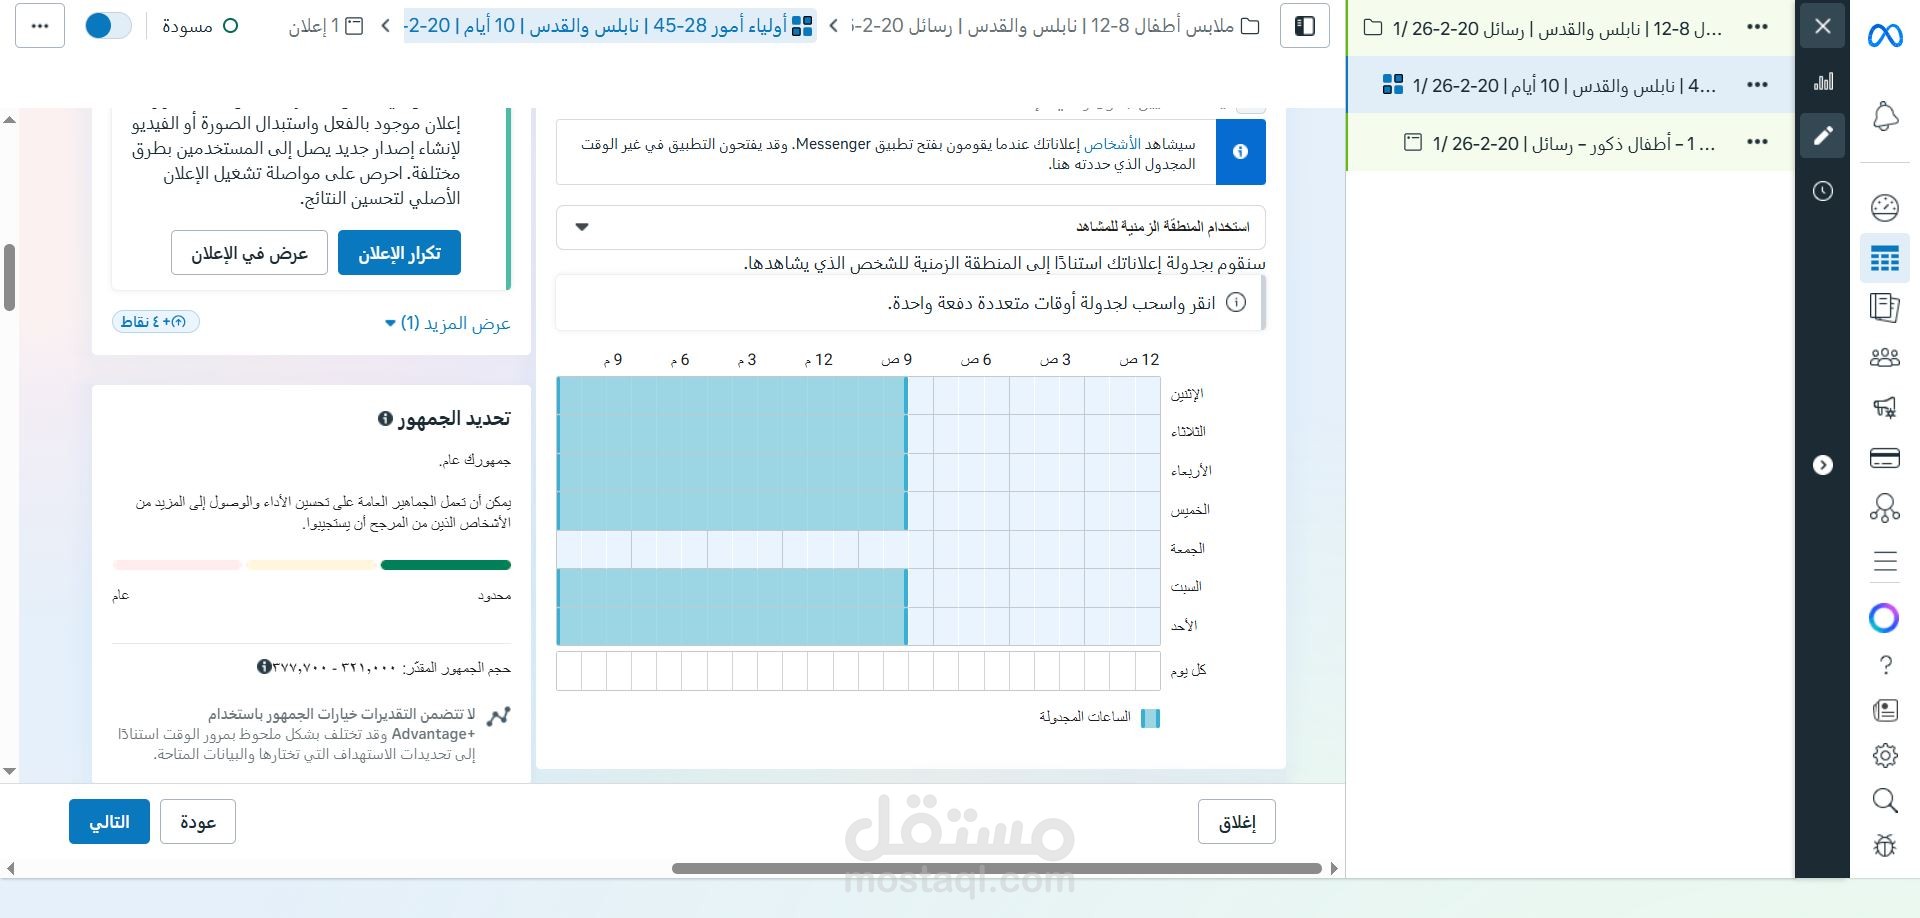Select the 10 أيام ad set row in the tree
The height and width of the screenshot is (918, 1920).
click(1570, 85)
